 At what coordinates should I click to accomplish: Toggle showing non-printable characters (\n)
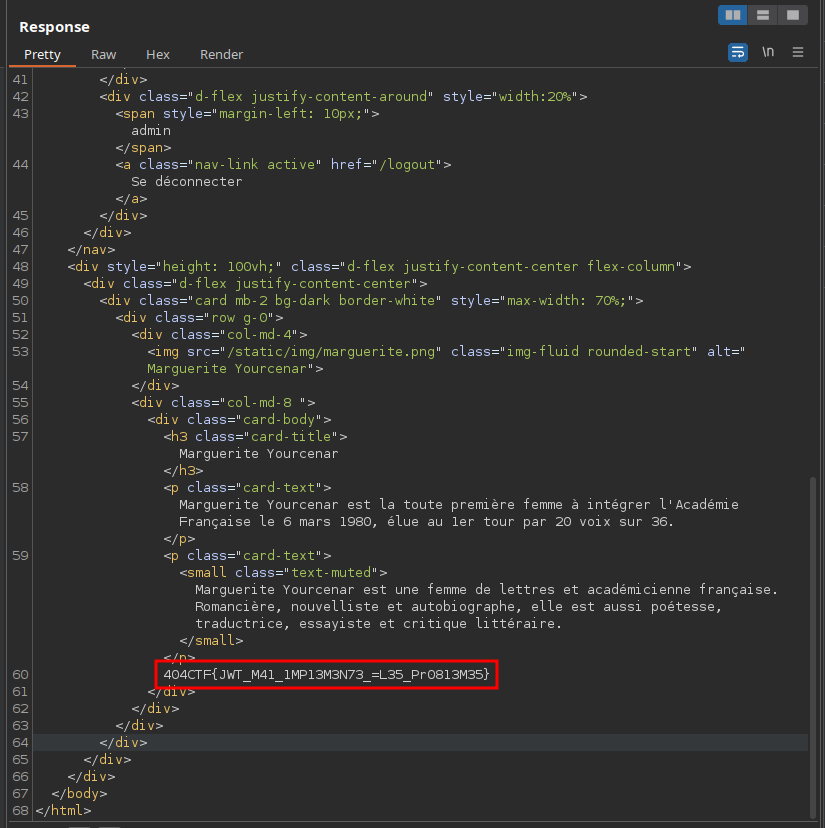click(x=768, y=52)
